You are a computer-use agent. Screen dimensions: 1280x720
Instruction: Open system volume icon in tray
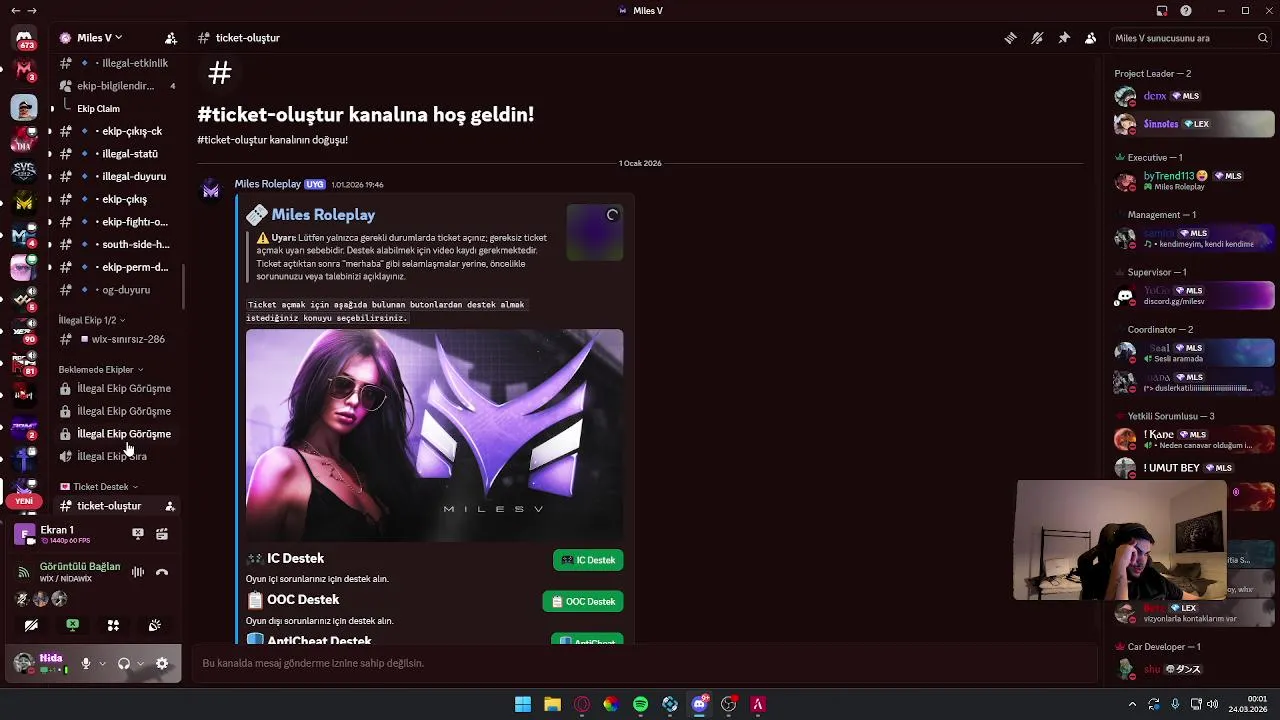[1212, 704]
